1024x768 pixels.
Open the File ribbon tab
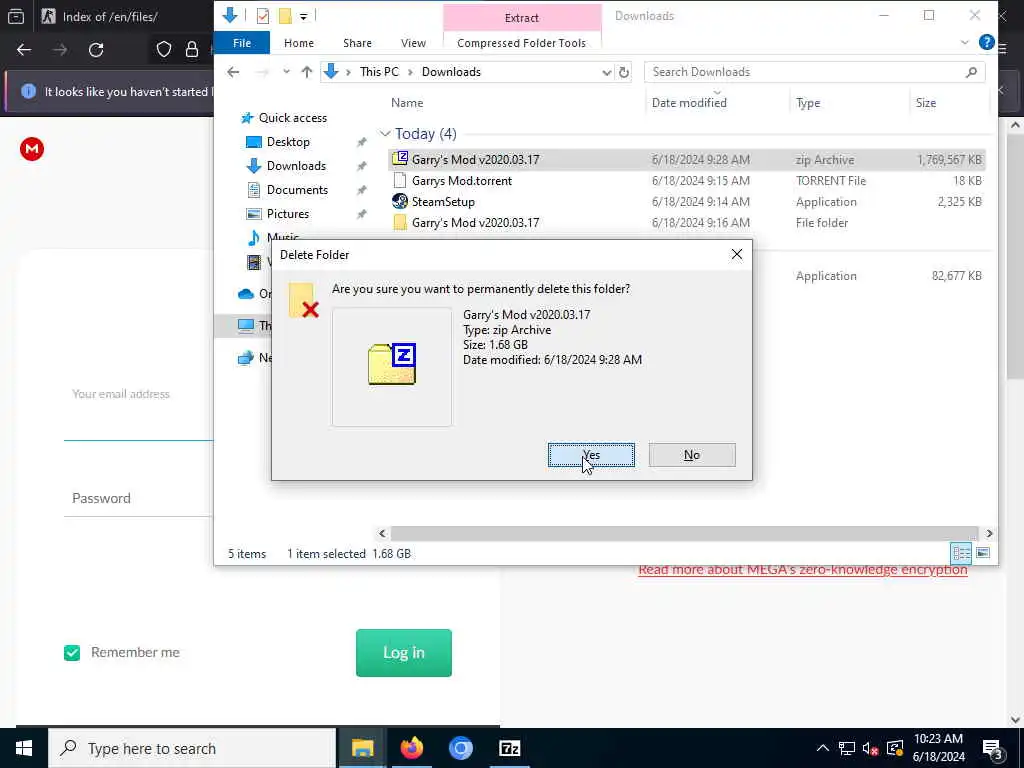[x=242, y=43]
